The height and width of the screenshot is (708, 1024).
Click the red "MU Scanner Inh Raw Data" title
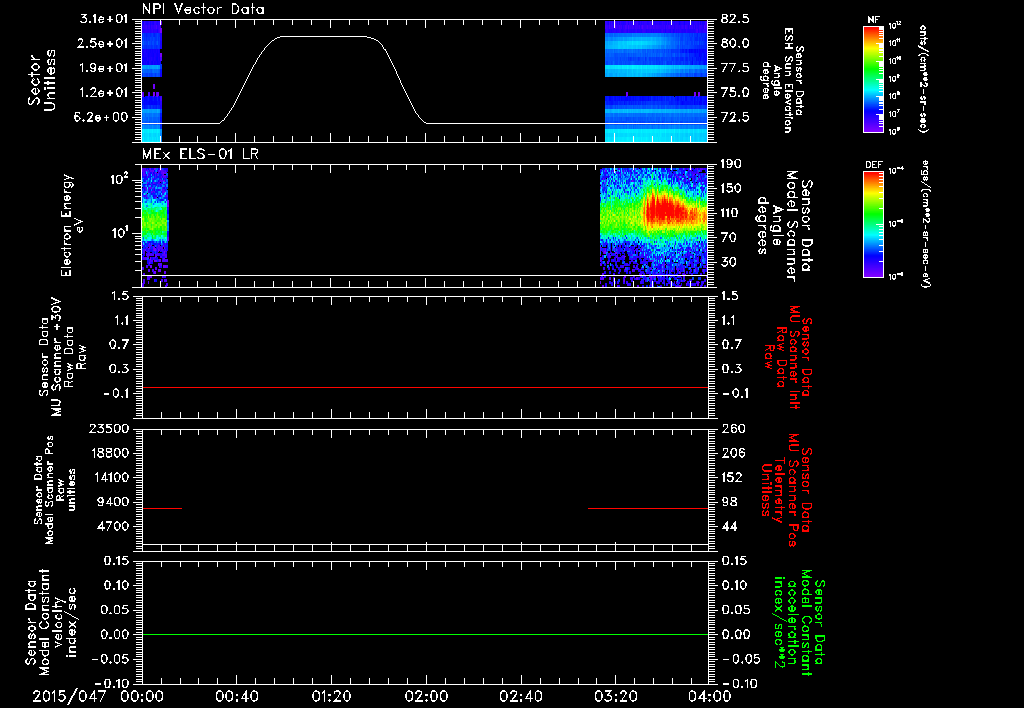click(788, 357)
